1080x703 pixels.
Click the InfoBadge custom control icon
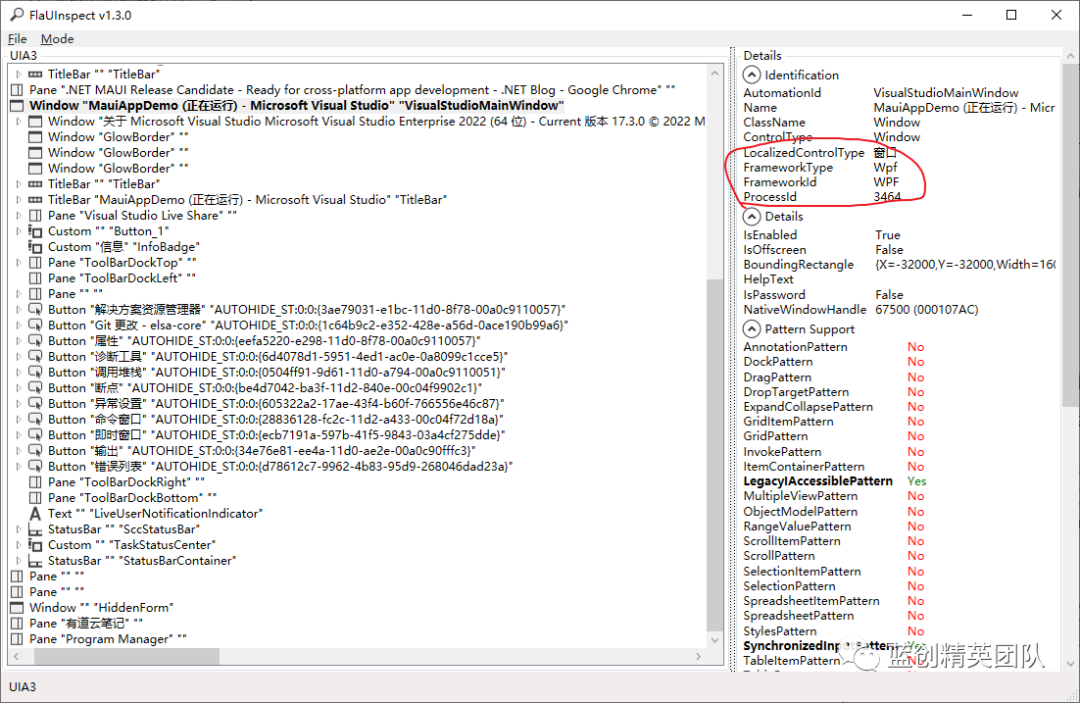tap(35, 246)
